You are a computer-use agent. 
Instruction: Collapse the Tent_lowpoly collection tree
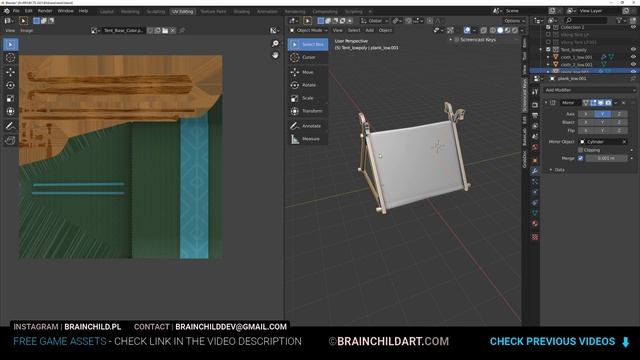(541, 49)
